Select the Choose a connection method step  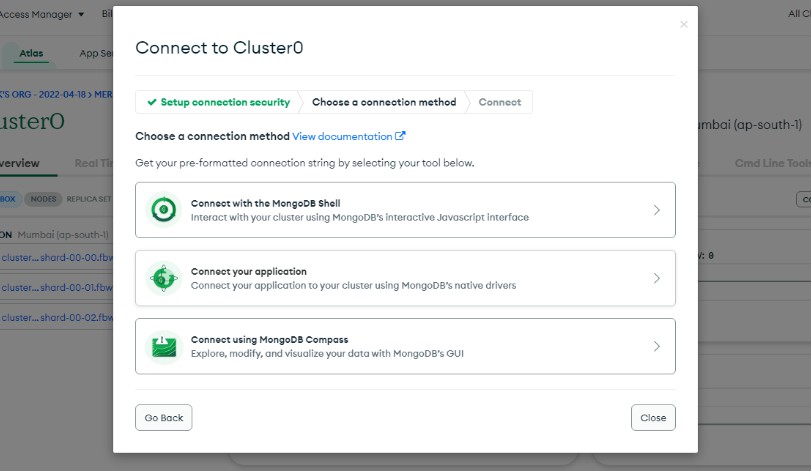coord(384,102)
